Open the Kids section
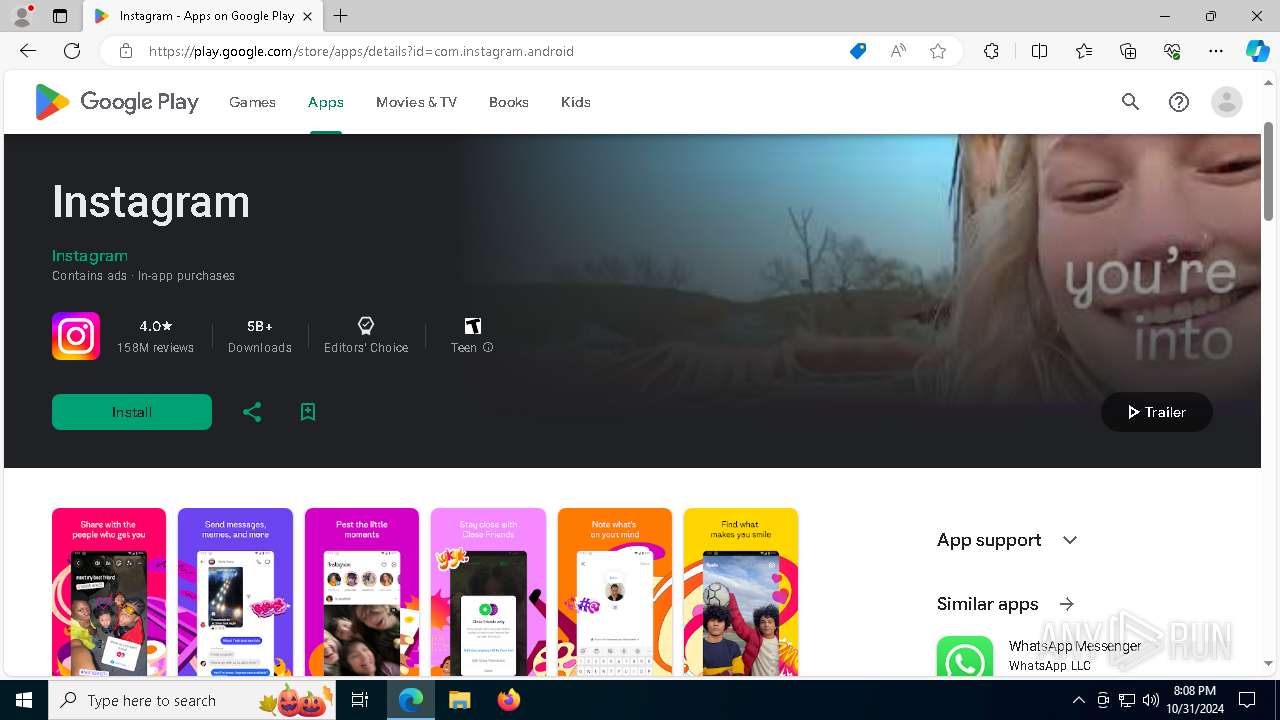The image size is (1280, 720). 576,102
